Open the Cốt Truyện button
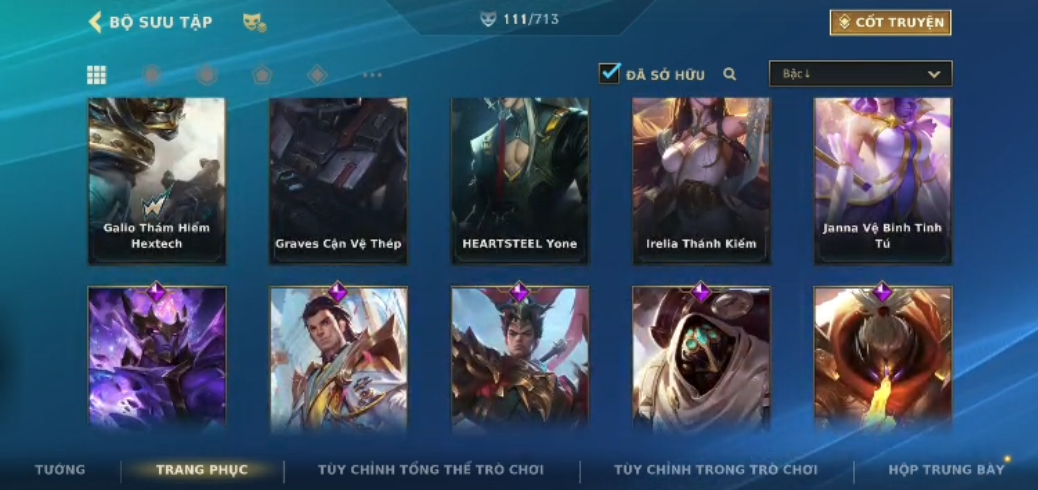This screenshot has width=1038, height=490. [890, 23]
